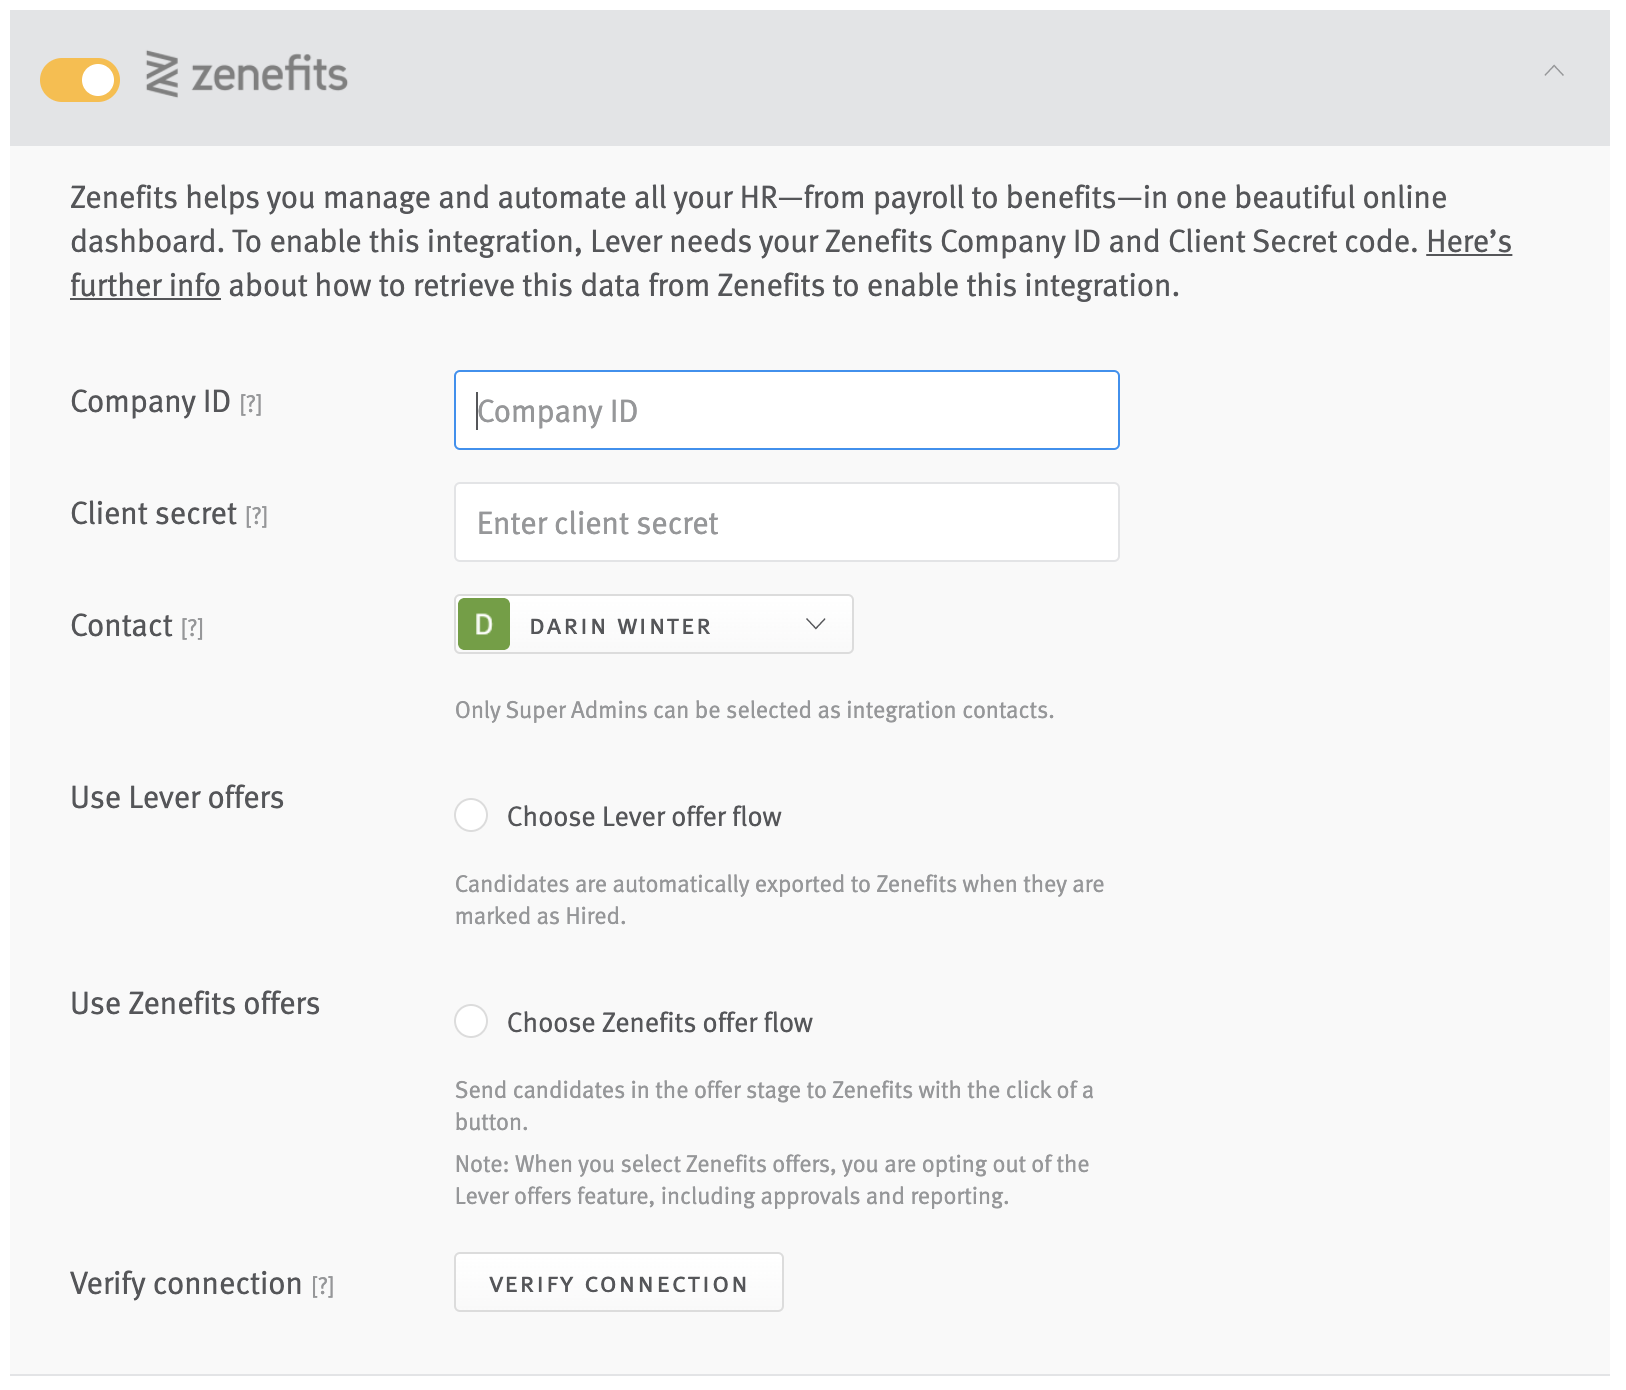Click the Zenefits logo in header
The height and width of the screenshot is (1390, 1626).
(247, 75)
